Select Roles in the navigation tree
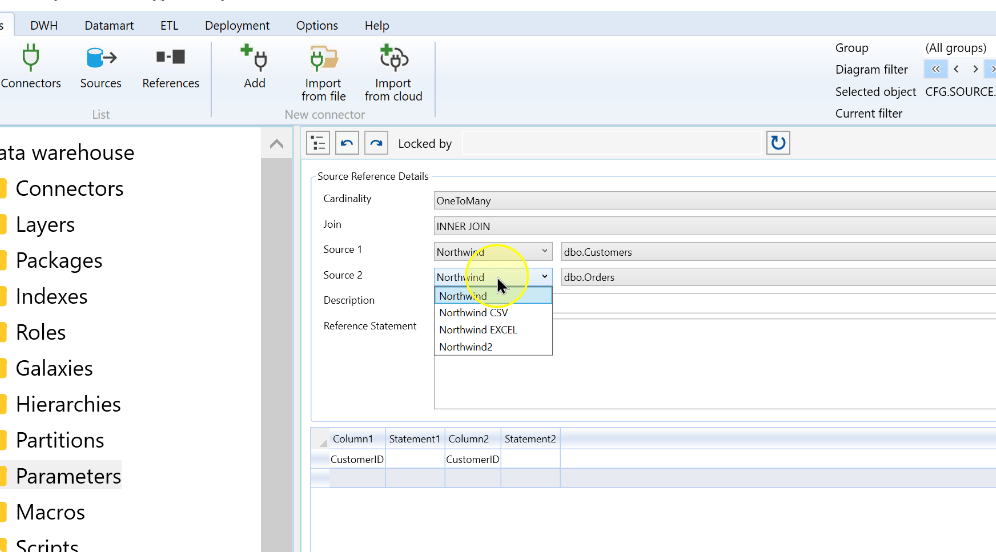The image size is (996, 552). (41, 332)
